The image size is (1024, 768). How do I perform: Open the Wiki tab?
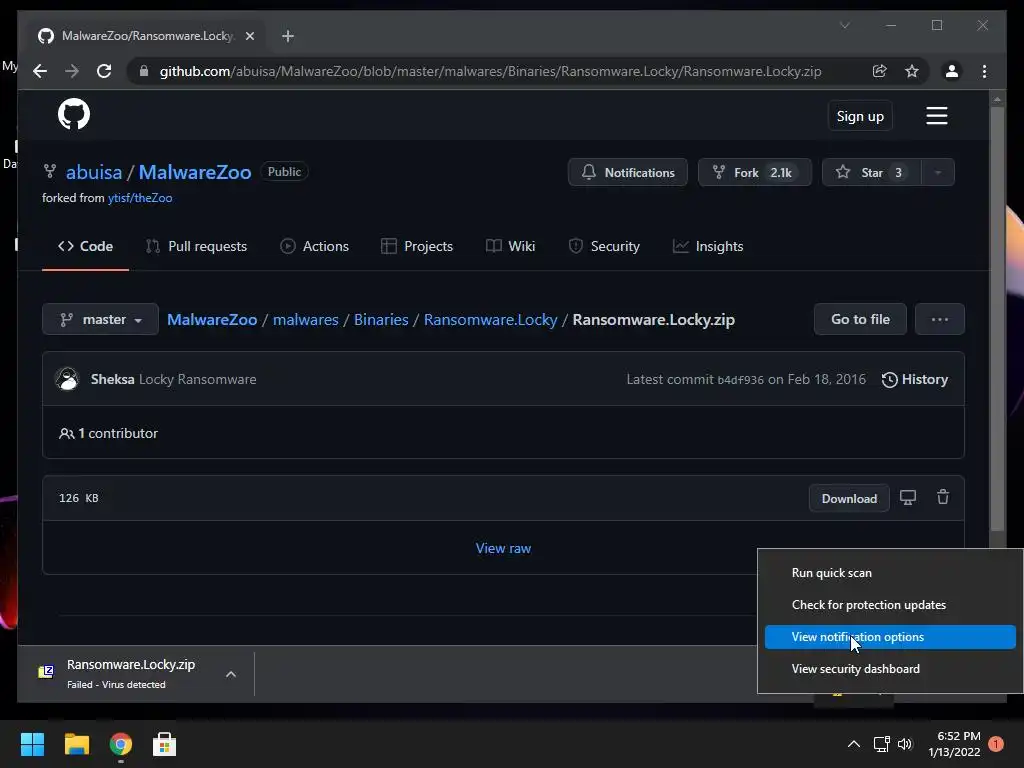click(510, 246)
